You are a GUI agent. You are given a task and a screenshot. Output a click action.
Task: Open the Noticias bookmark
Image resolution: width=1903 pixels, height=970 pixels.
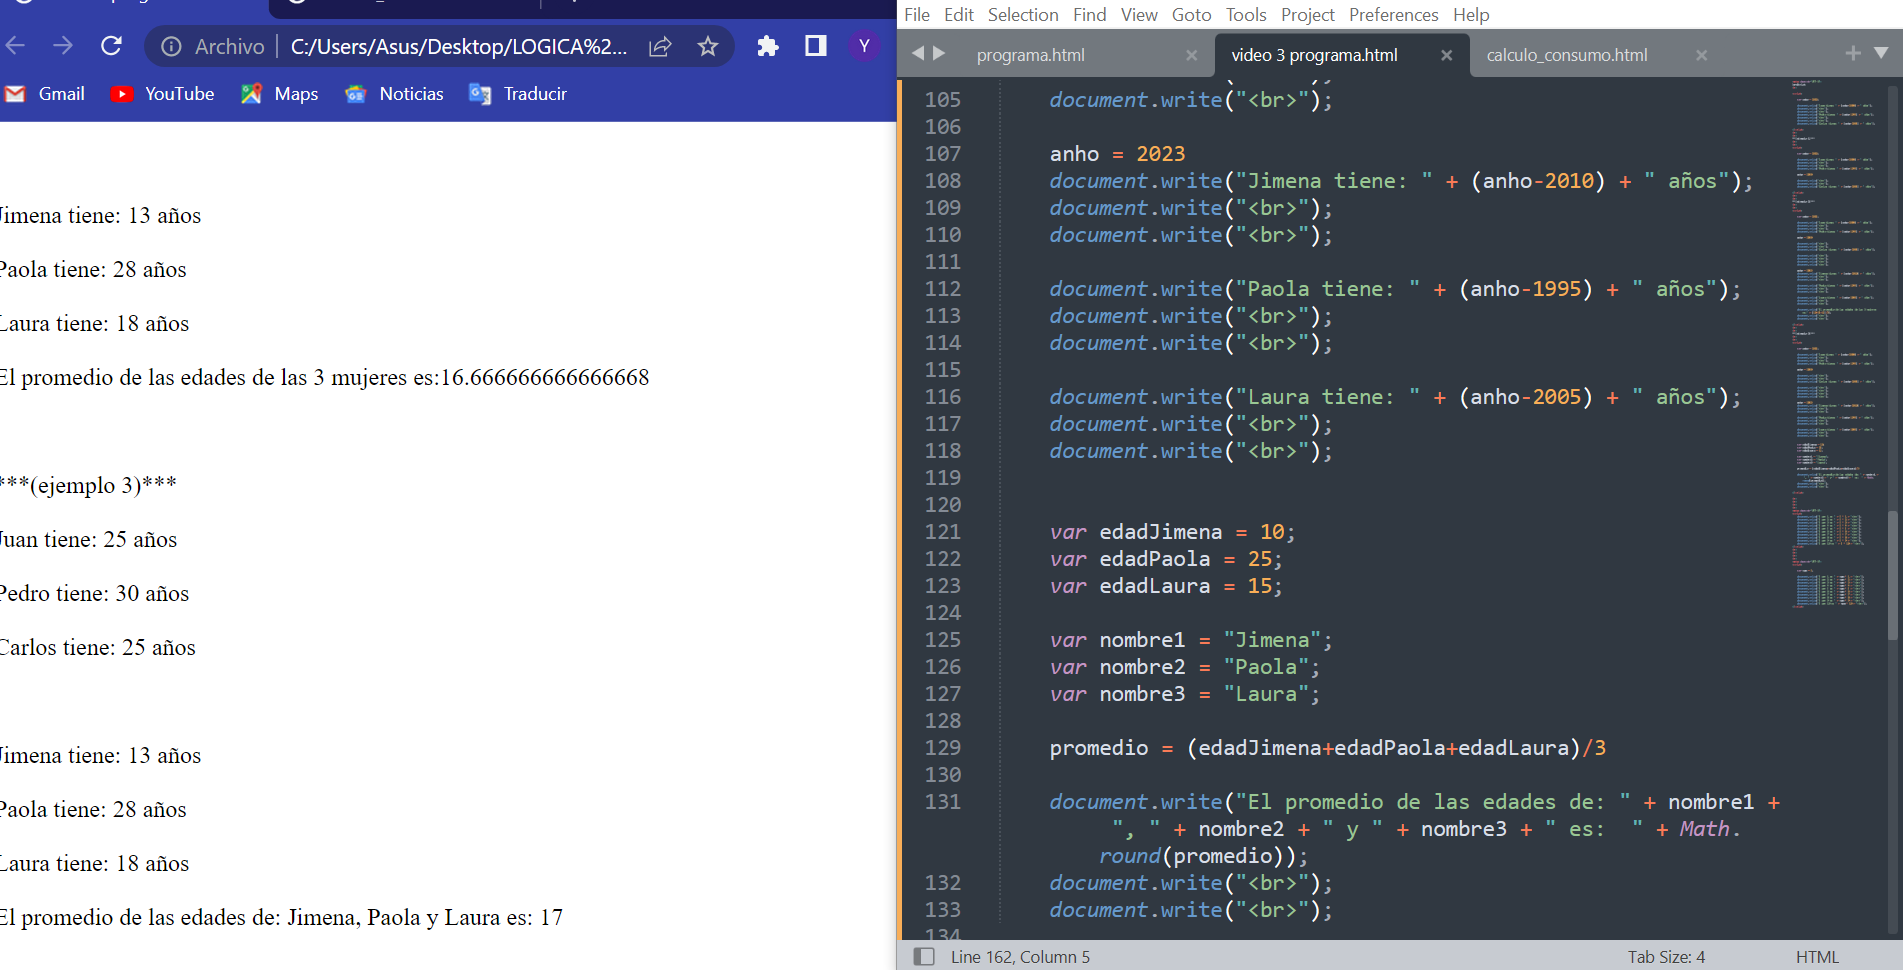394,94
